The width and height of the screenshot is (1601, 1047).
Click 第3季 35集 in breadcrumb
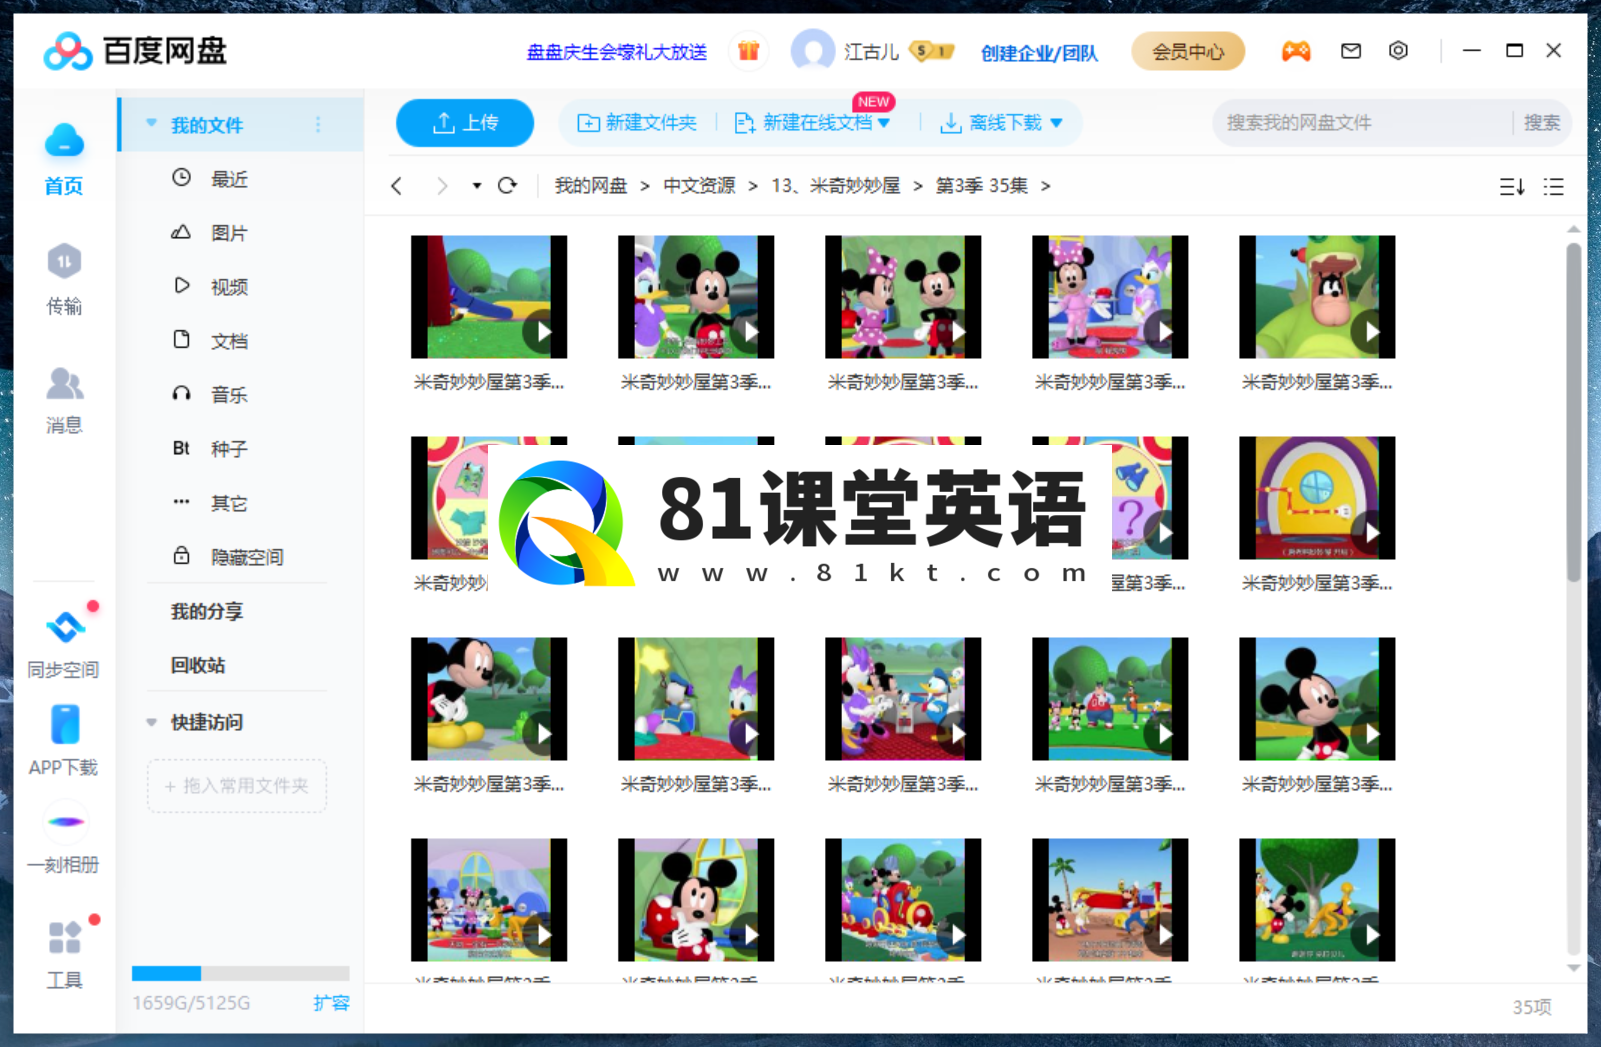pos(981,186)
